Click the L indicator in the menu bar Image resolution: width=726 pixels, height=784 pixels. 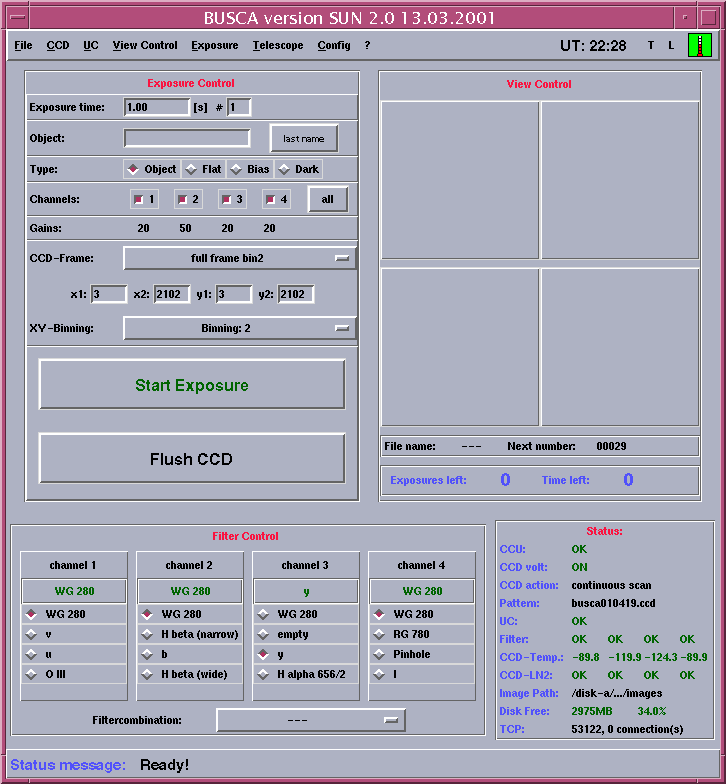(671, 46)
